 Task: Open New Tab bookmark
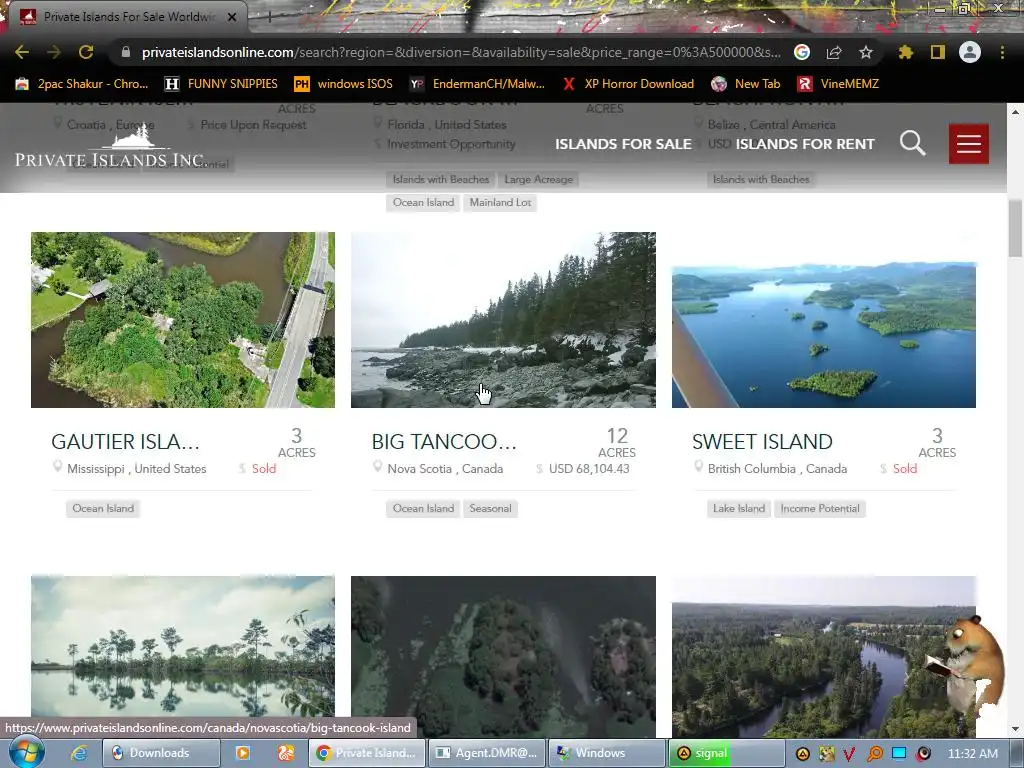(746, 84)
